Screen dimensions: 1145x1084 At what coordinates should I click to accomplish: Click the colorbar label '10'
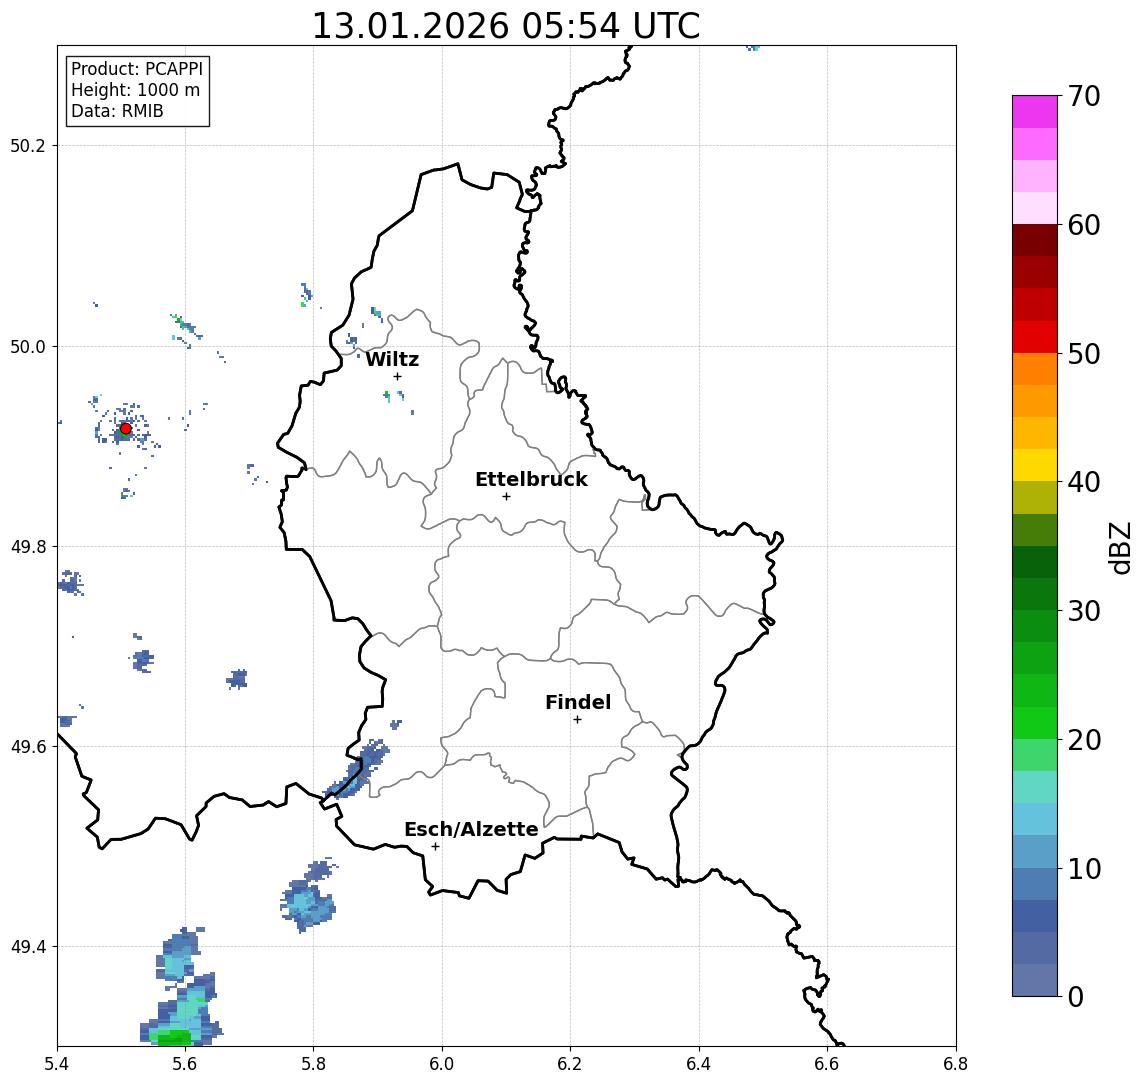click(1084, 869)
